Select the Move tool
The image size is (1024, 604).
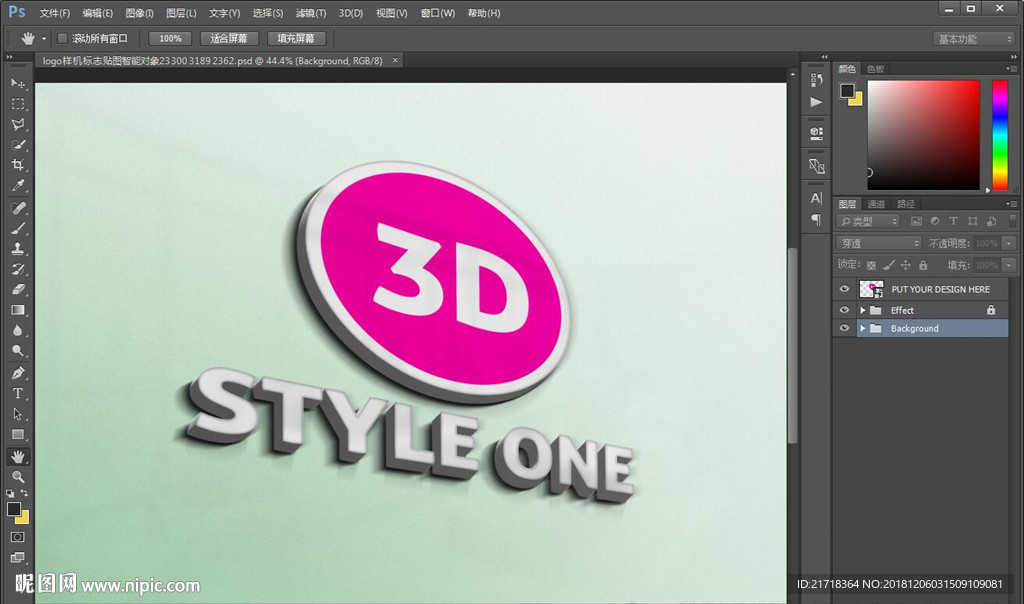coord(18,84)
